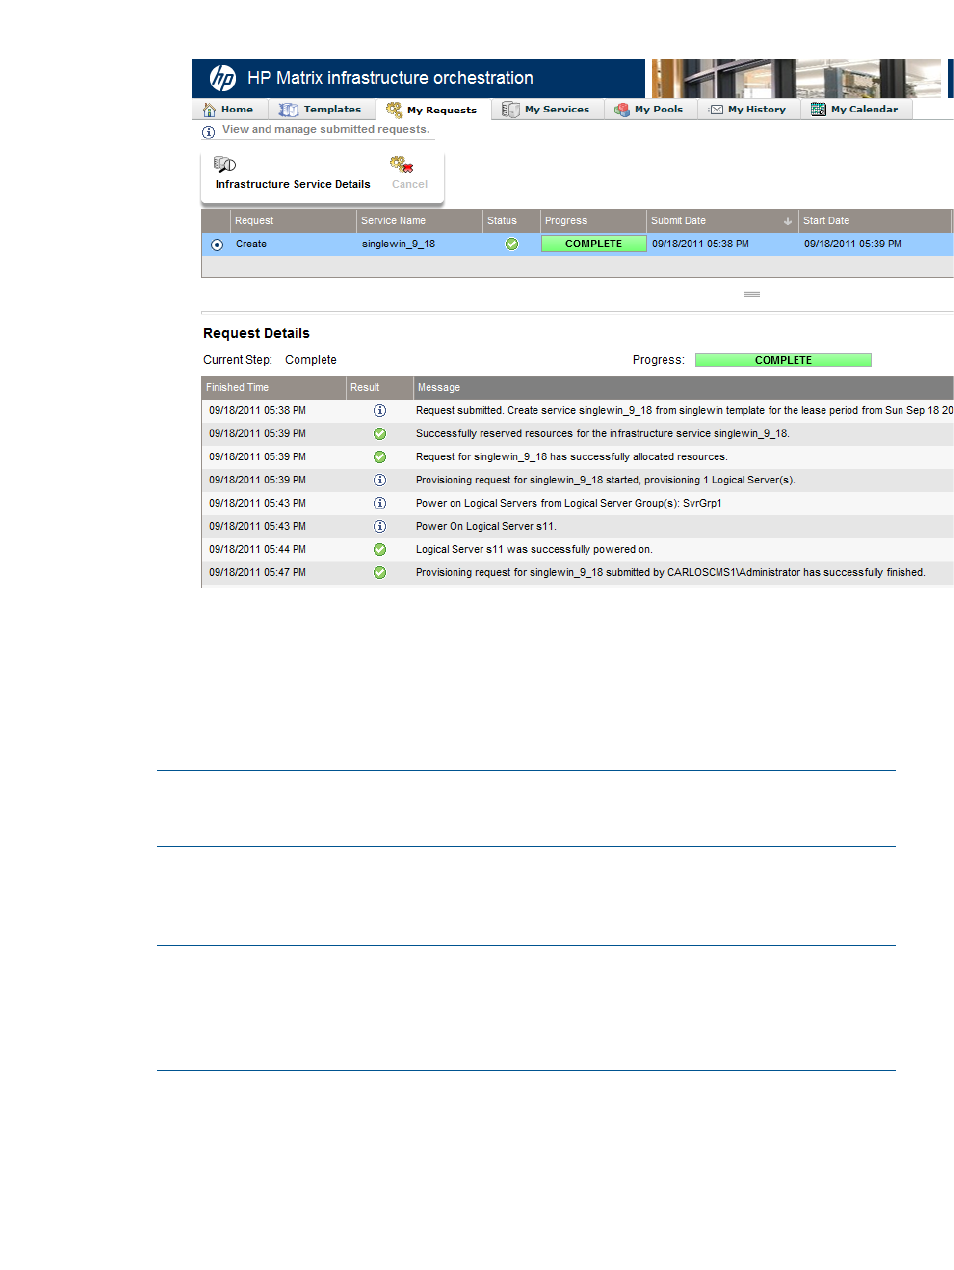Click the 'Request submitted. Create service' message
Viewport: 954px width, 1270px height.
[x=684, y=411]
